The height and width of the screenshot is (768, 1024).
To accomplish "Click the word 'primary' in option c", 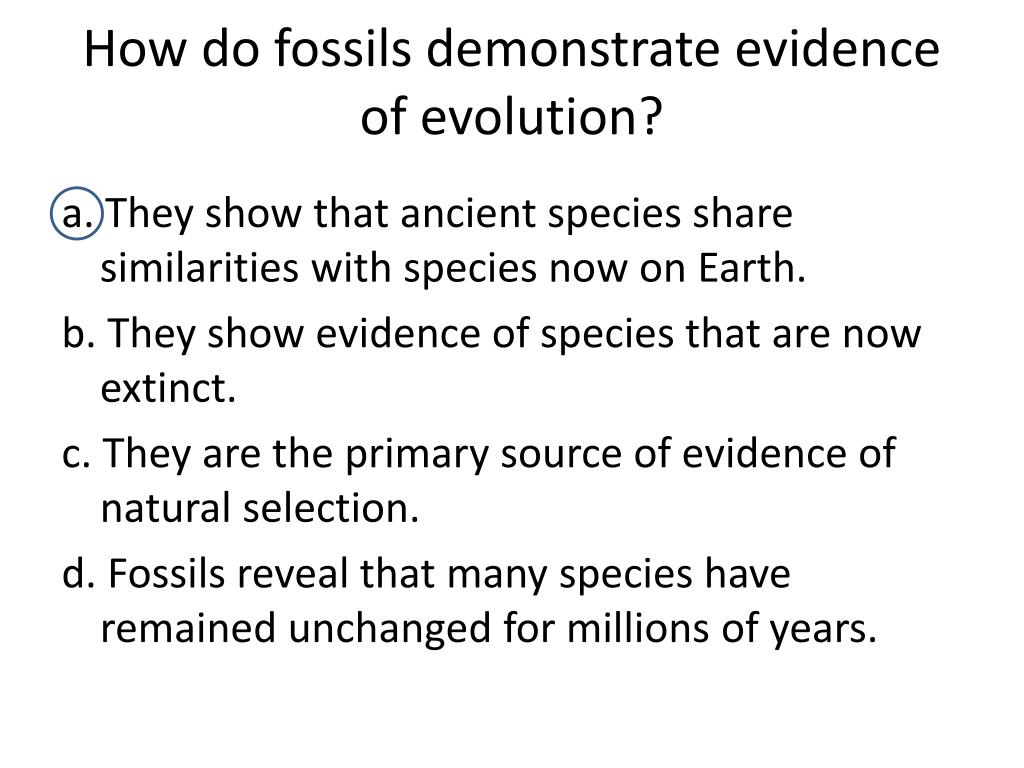I will point(416,455).
